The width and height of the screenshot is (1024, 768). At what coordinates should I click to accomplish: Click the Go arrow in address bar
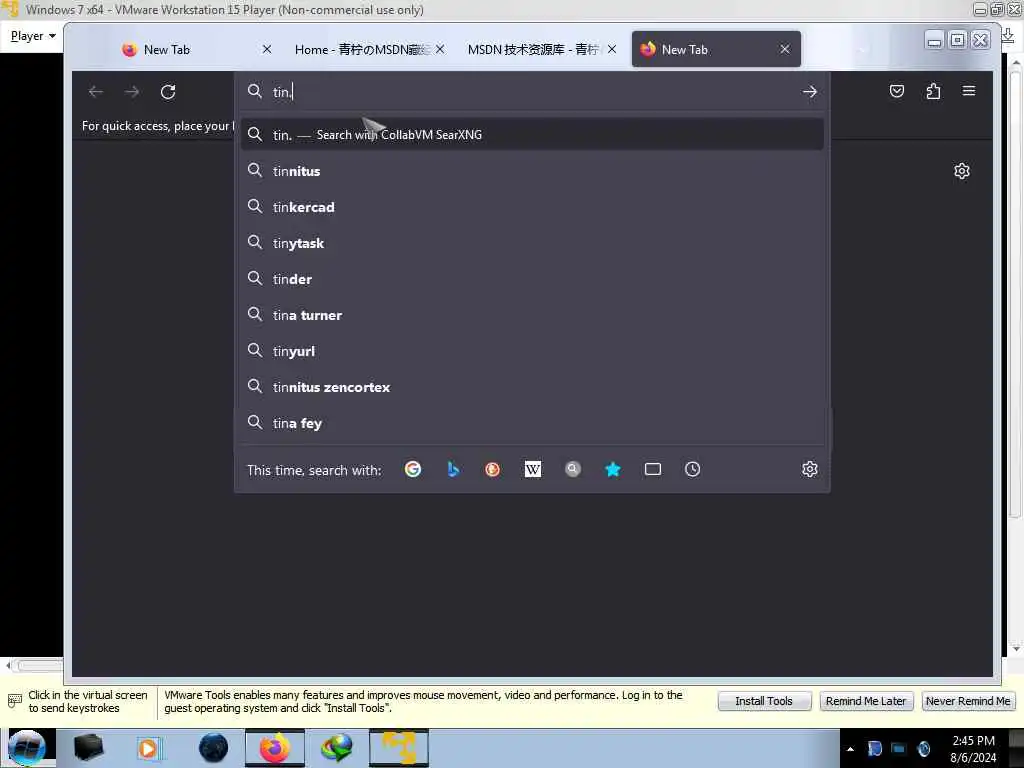tap(810, 91)
